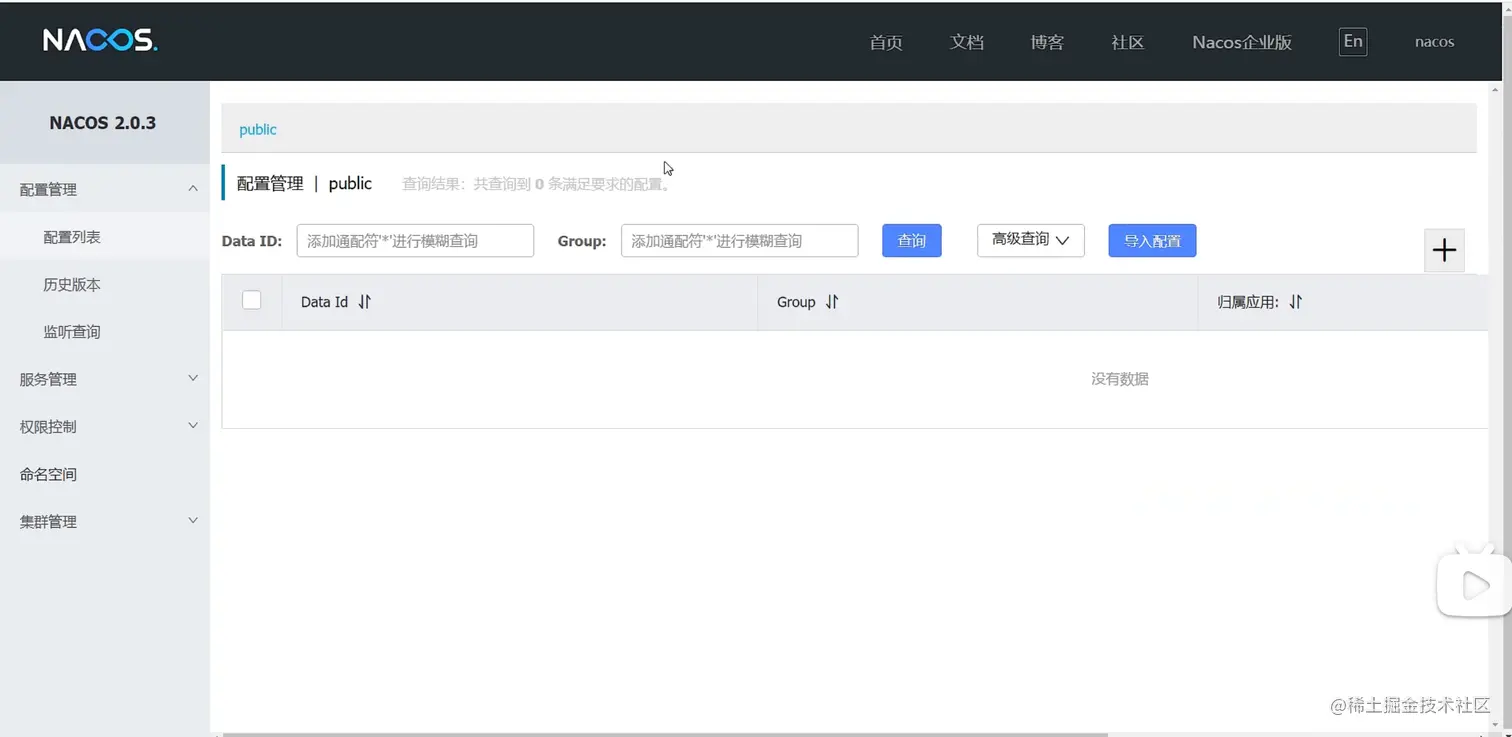1512x737 pixels.
Task: Open 文档 in top navigation
Action: coord(967,42)
